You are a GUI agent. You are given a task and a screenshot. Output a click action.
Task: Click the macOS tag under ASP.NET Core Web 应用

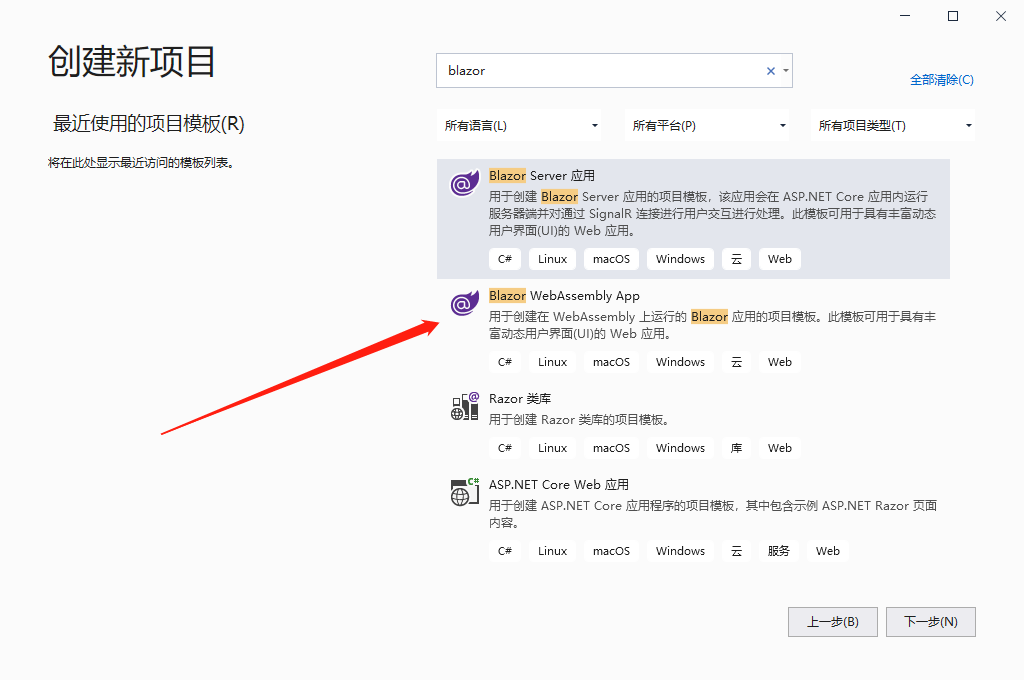[x=611, y=551]
